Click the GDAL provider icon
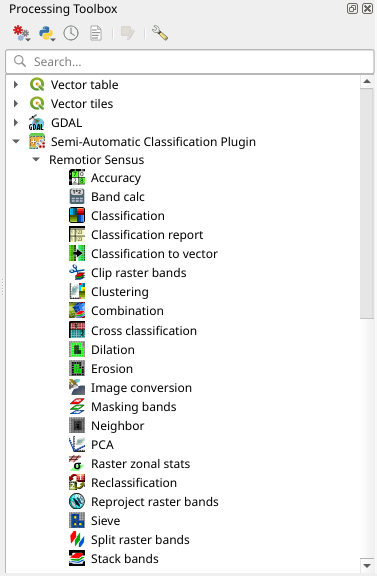This screenshot has width=377, height=576. 36,123
